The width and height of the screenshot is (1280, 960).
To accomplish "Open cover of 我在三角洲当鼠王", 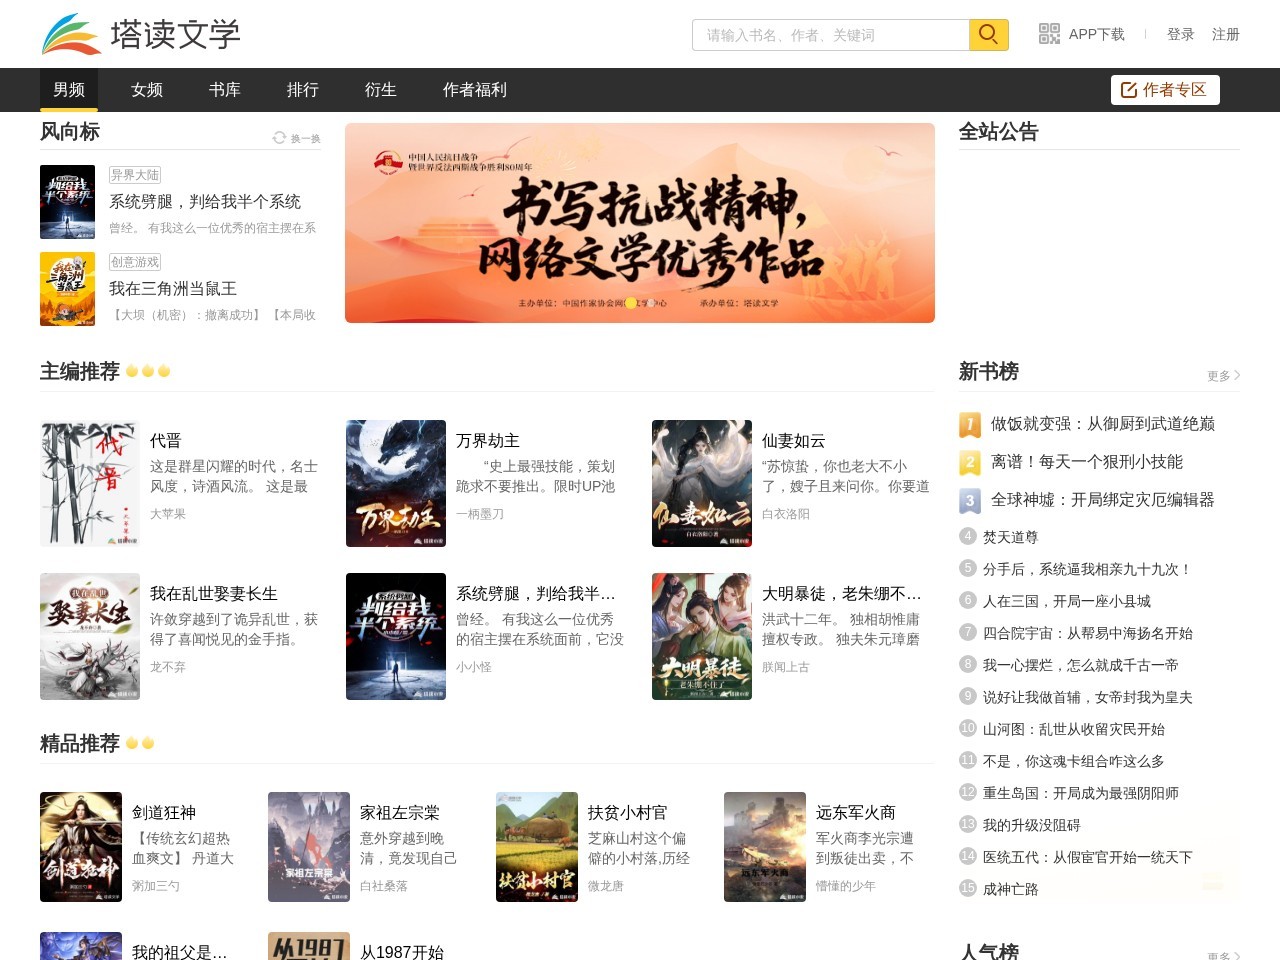I will [67, 289].
